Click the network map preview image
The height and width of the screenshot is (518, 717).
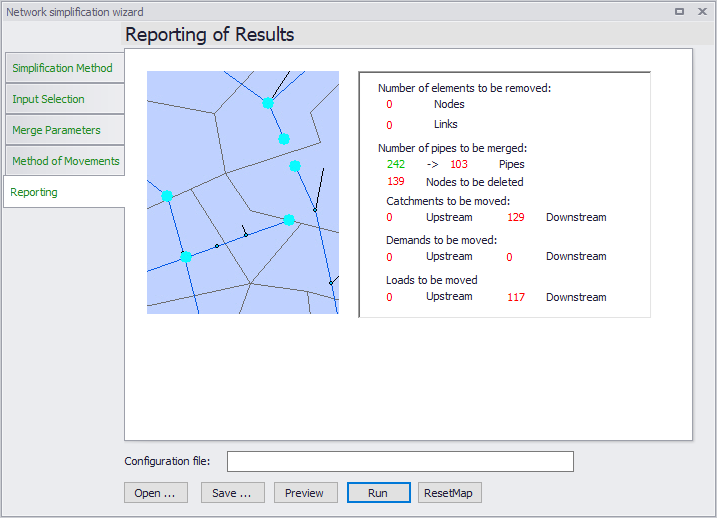(x=243, y=192)
